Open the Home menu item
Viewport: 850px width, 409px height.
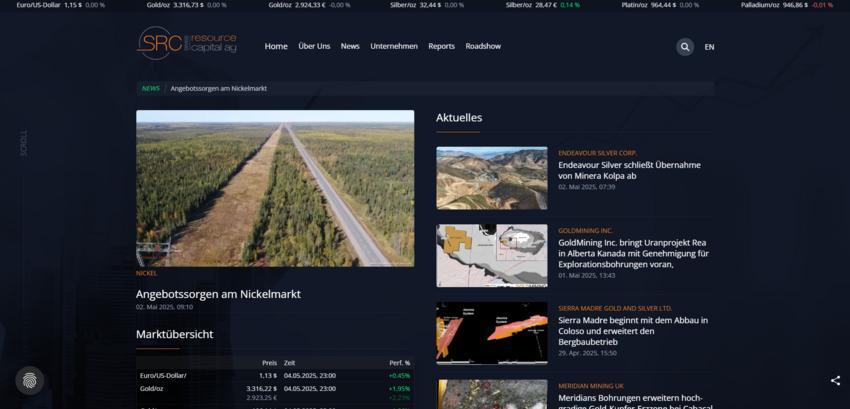276,46
